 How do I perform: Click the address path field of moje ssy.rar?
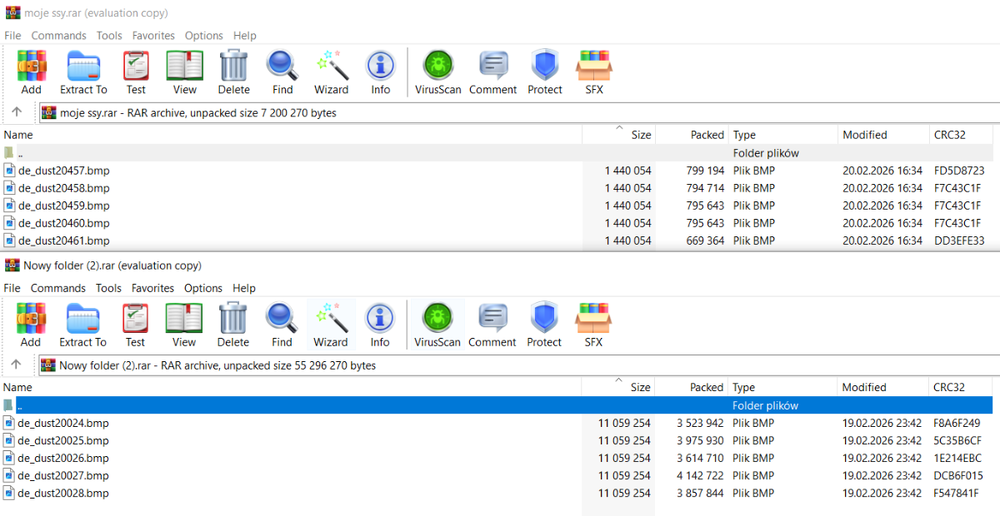(x=500, y=113)
